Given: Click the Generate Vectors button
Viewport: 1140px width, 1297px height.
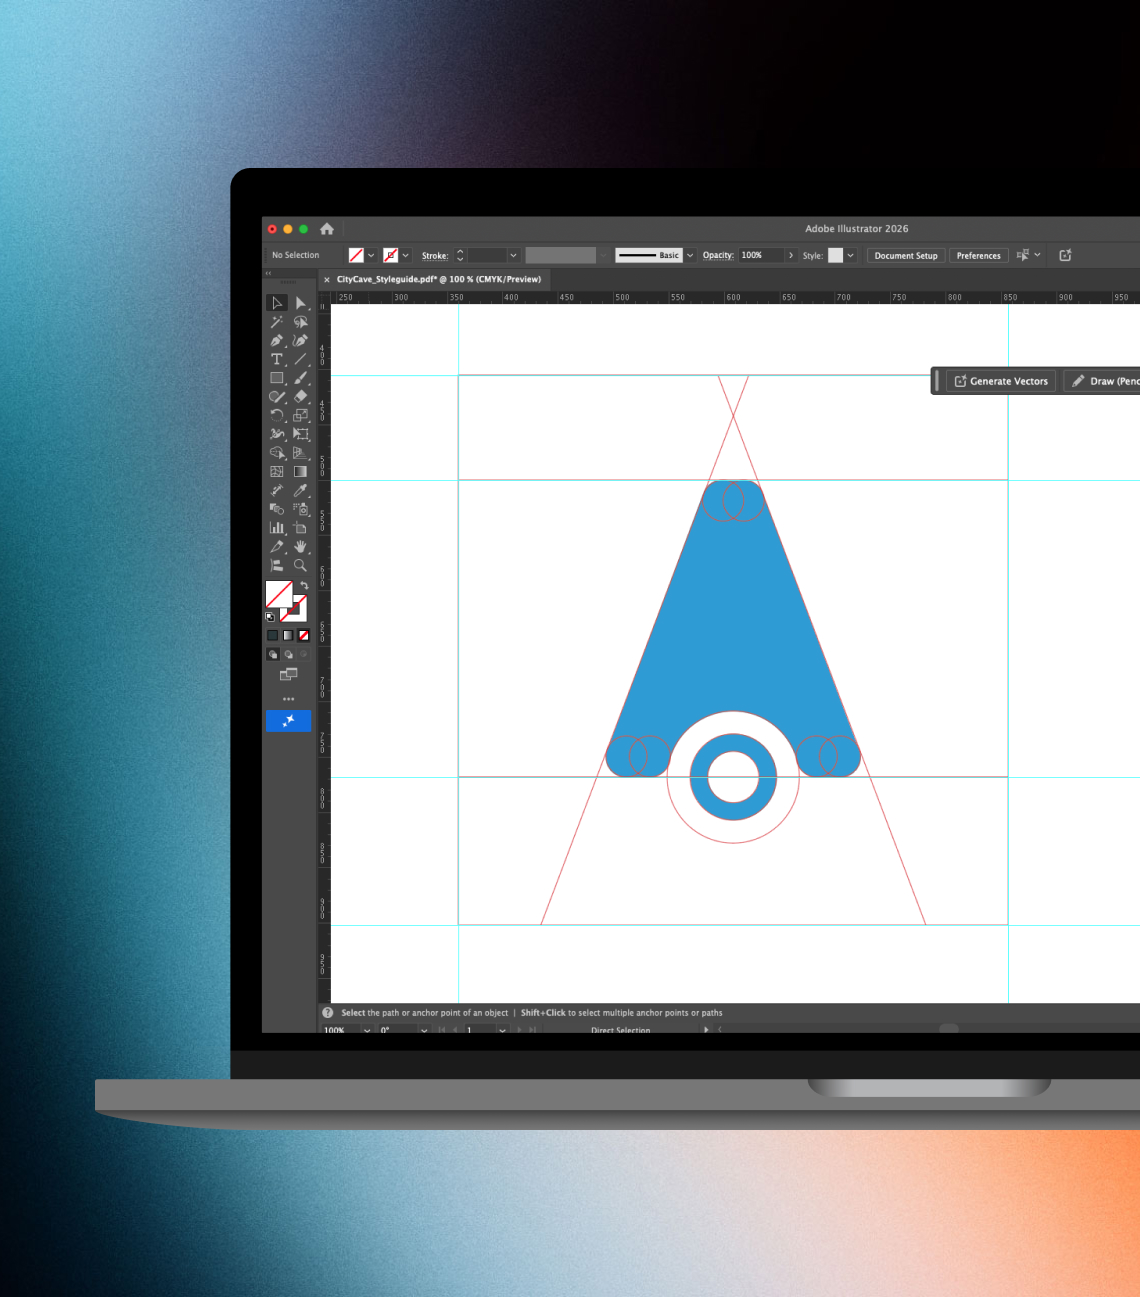Looking at the screenshot, I should click(1000, 380).
